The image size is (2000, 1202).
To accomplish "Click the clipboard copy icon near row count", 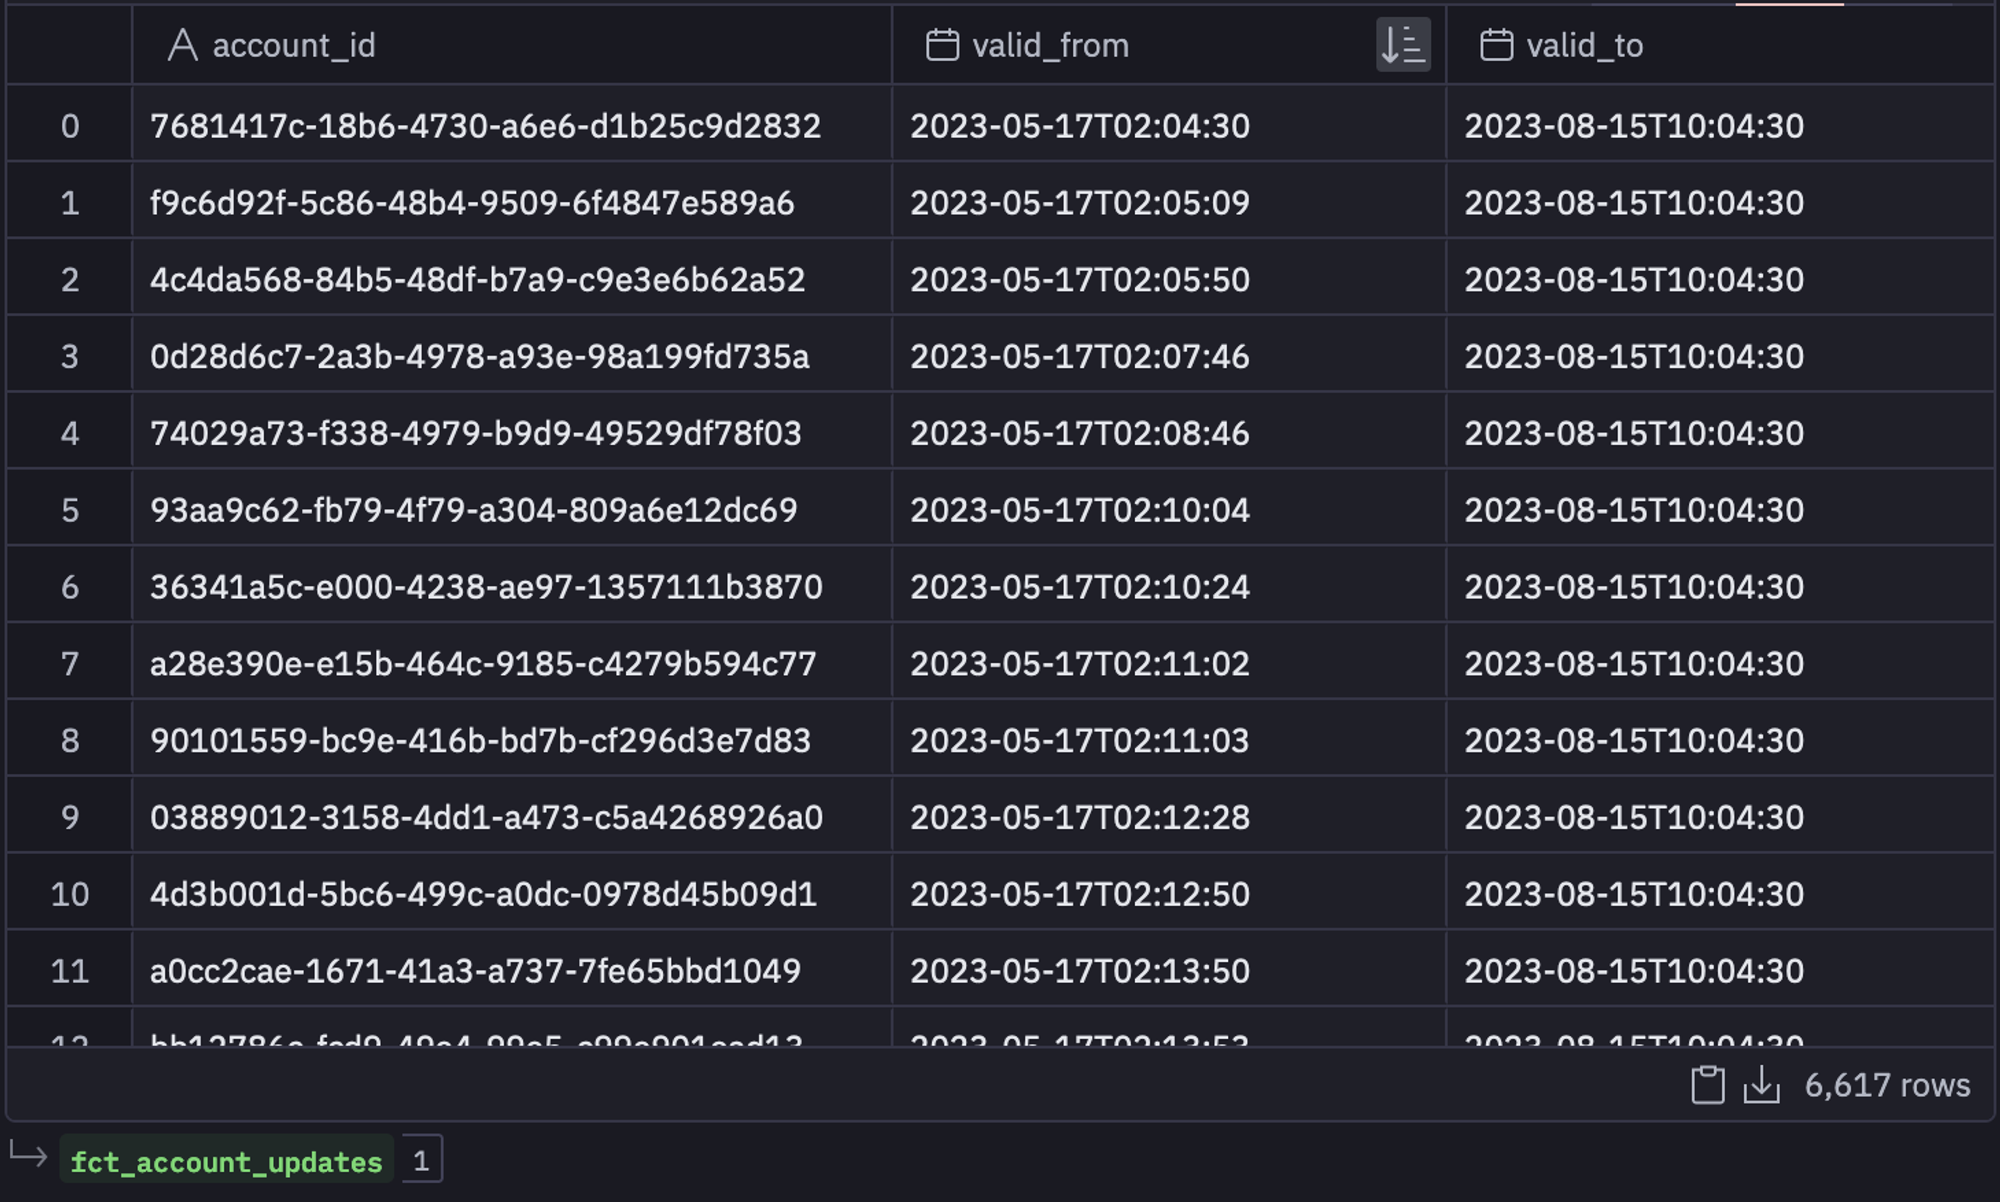I will pos(1708,1085).
